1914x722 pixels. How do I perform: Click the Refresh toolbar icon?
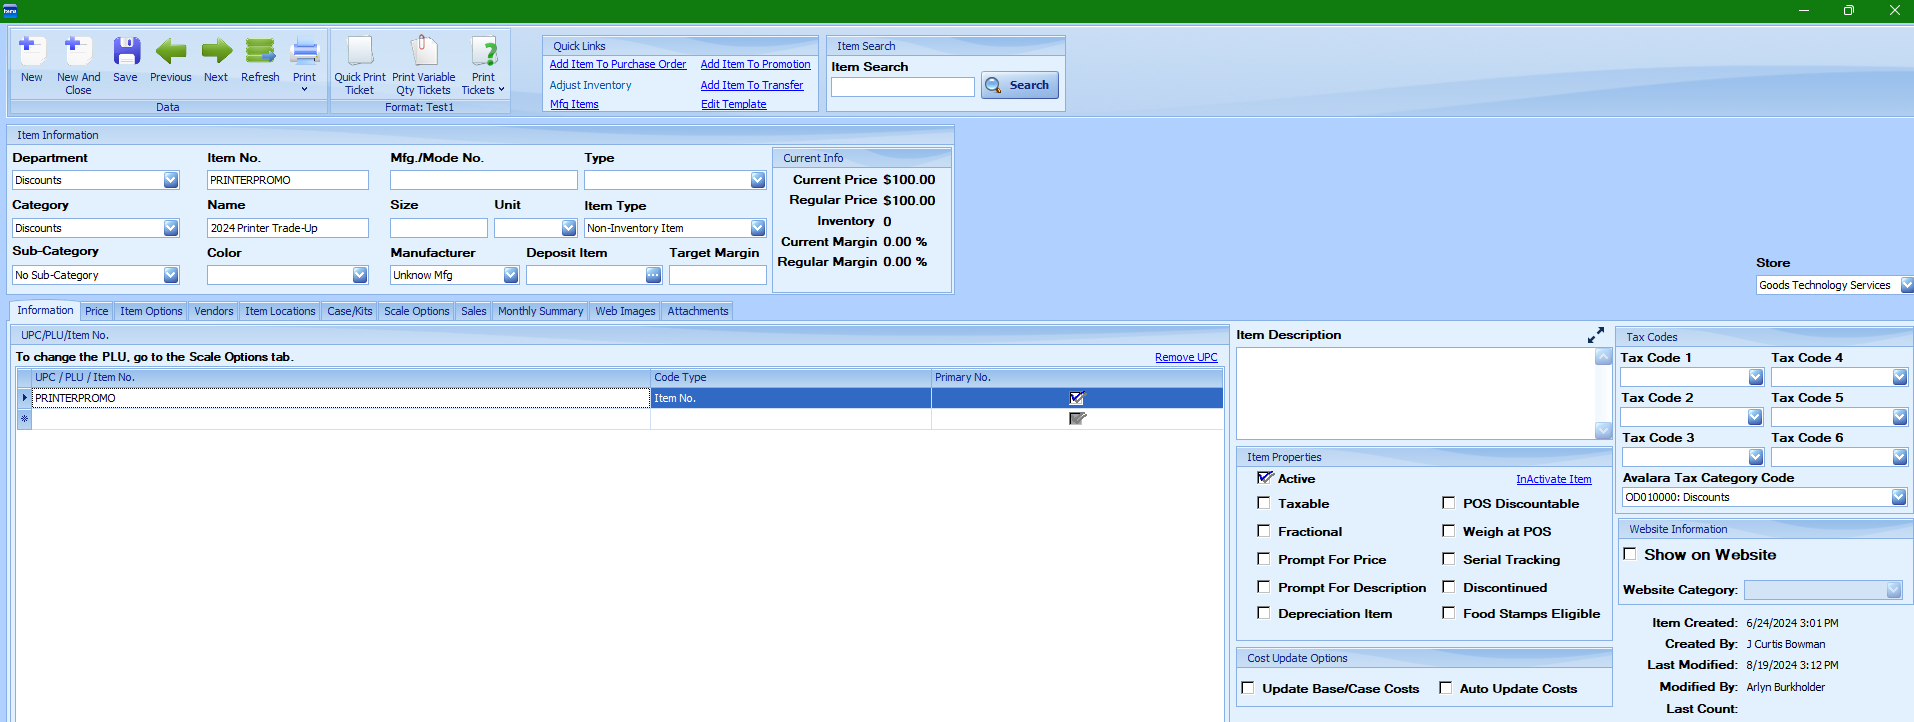point(260,52)
